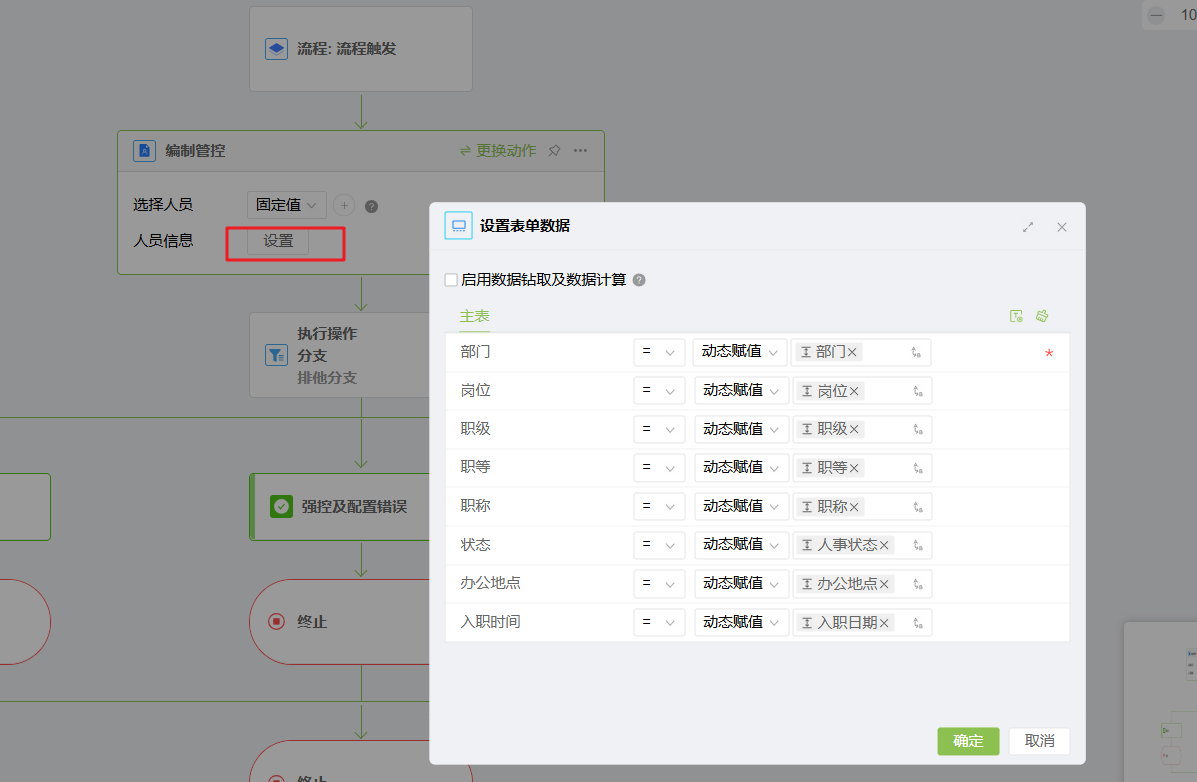The width and height of the screenshot is (1197, 782).
Task: Open the operator dropdown in 部门 row
Action: click(659, 352)
